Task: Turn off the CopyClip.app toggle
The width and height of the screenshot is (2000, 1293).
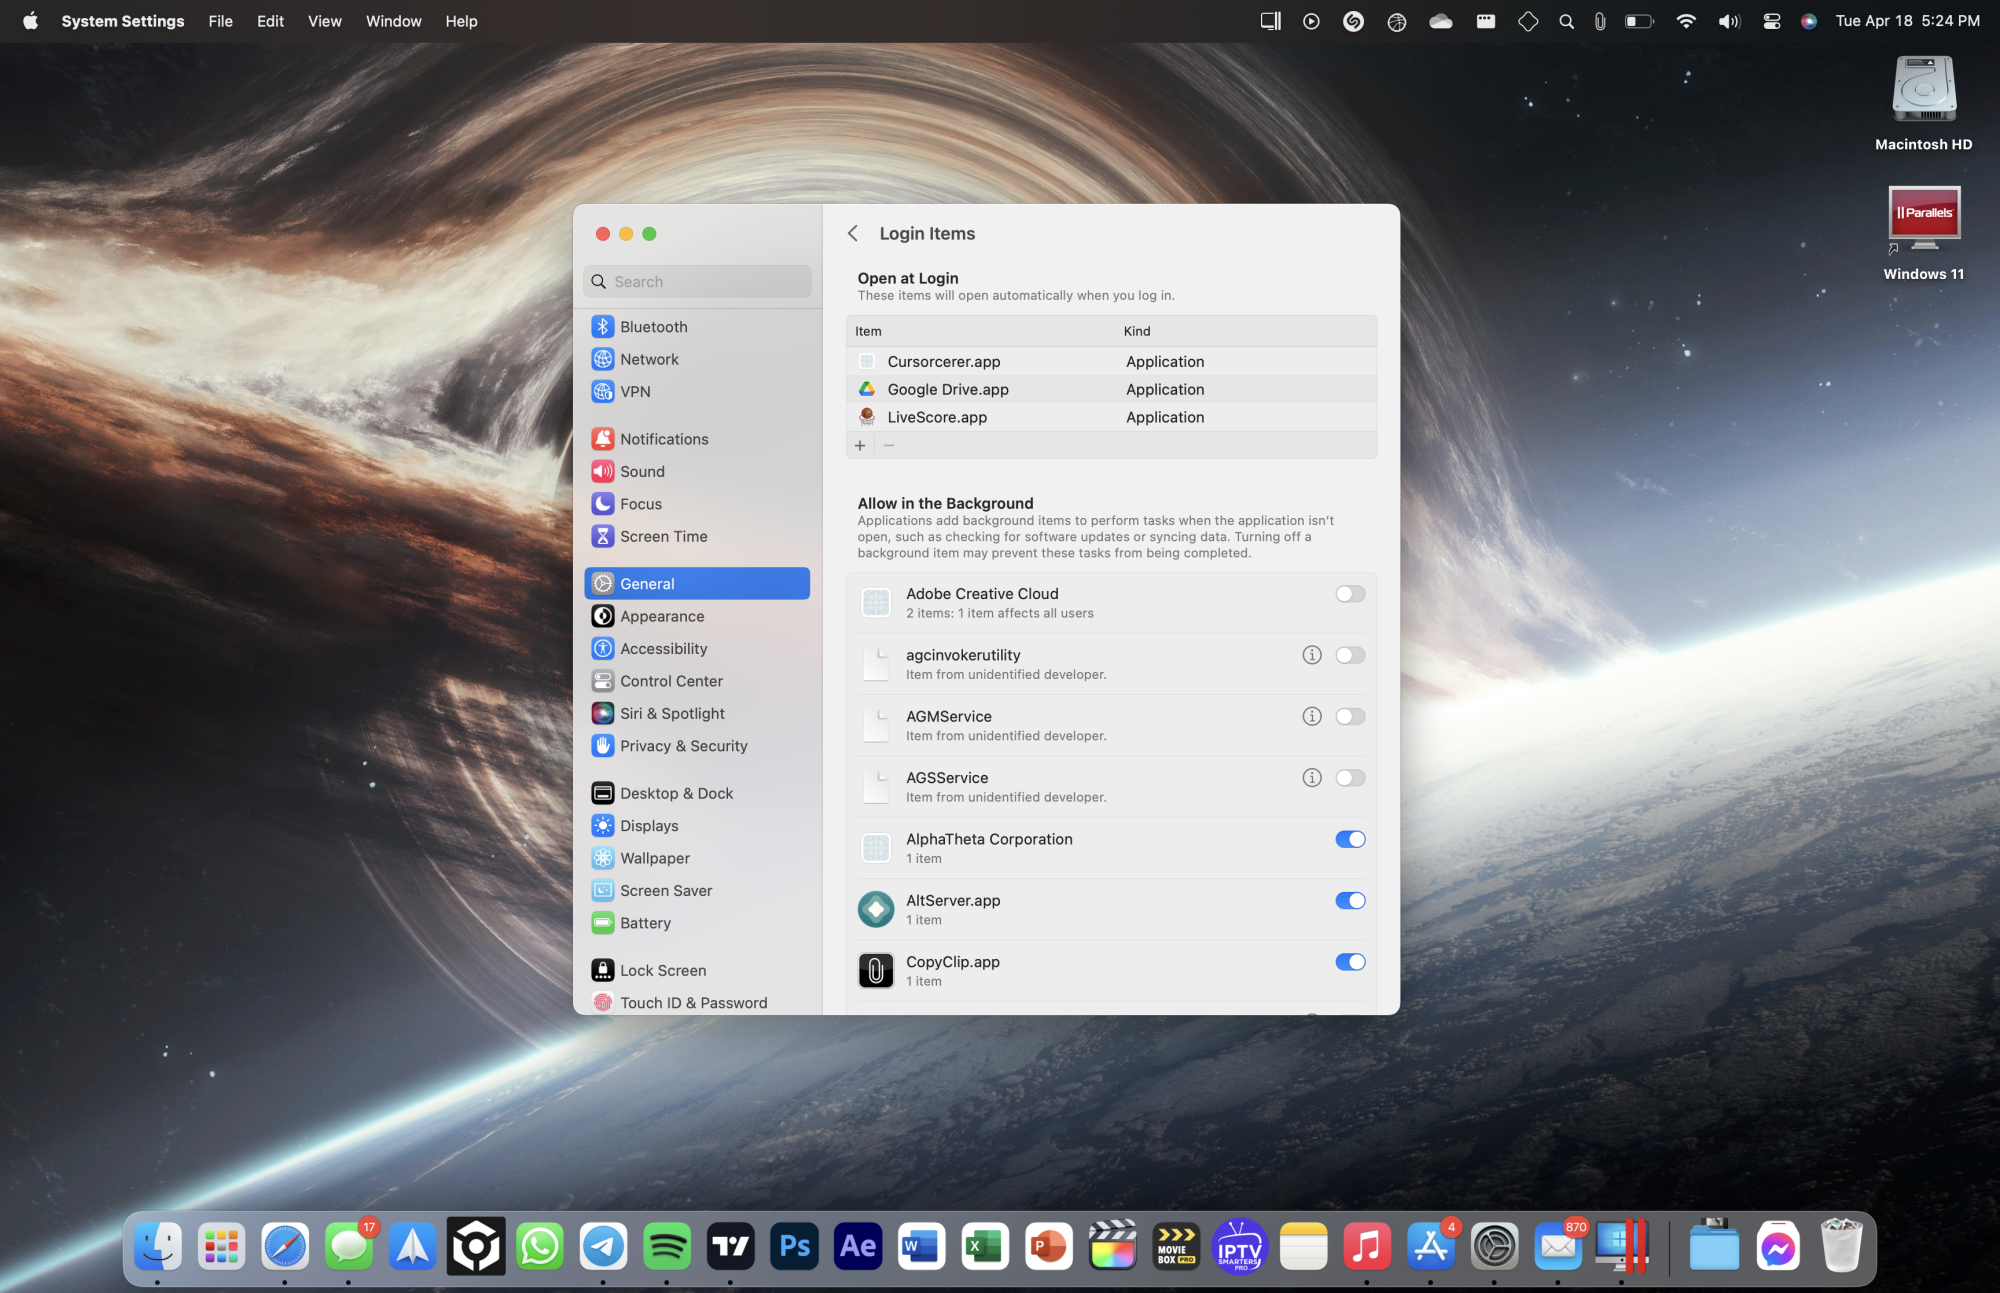Action: [1349, 962]
